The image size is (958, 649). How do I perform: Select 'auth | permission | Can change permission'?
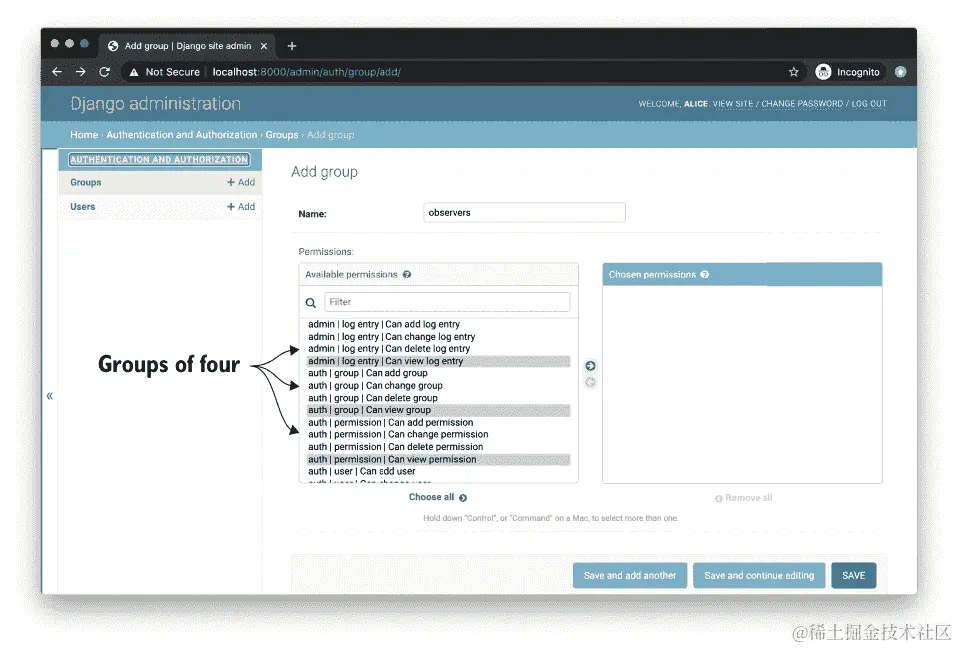pyautogui.click(x=438, y=434)
